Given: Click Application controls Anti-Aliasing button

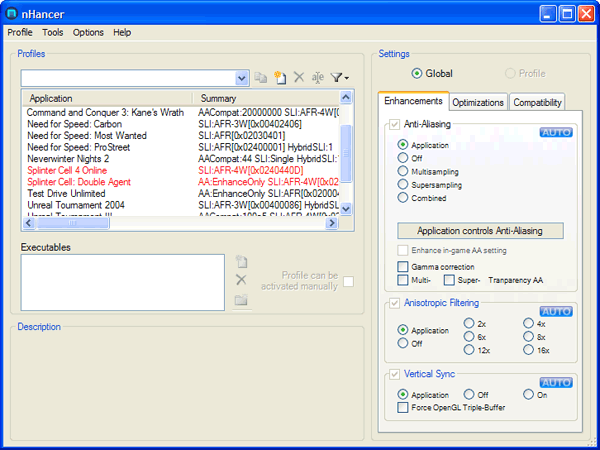Looking at the screenshot, I should coord(480,231).
